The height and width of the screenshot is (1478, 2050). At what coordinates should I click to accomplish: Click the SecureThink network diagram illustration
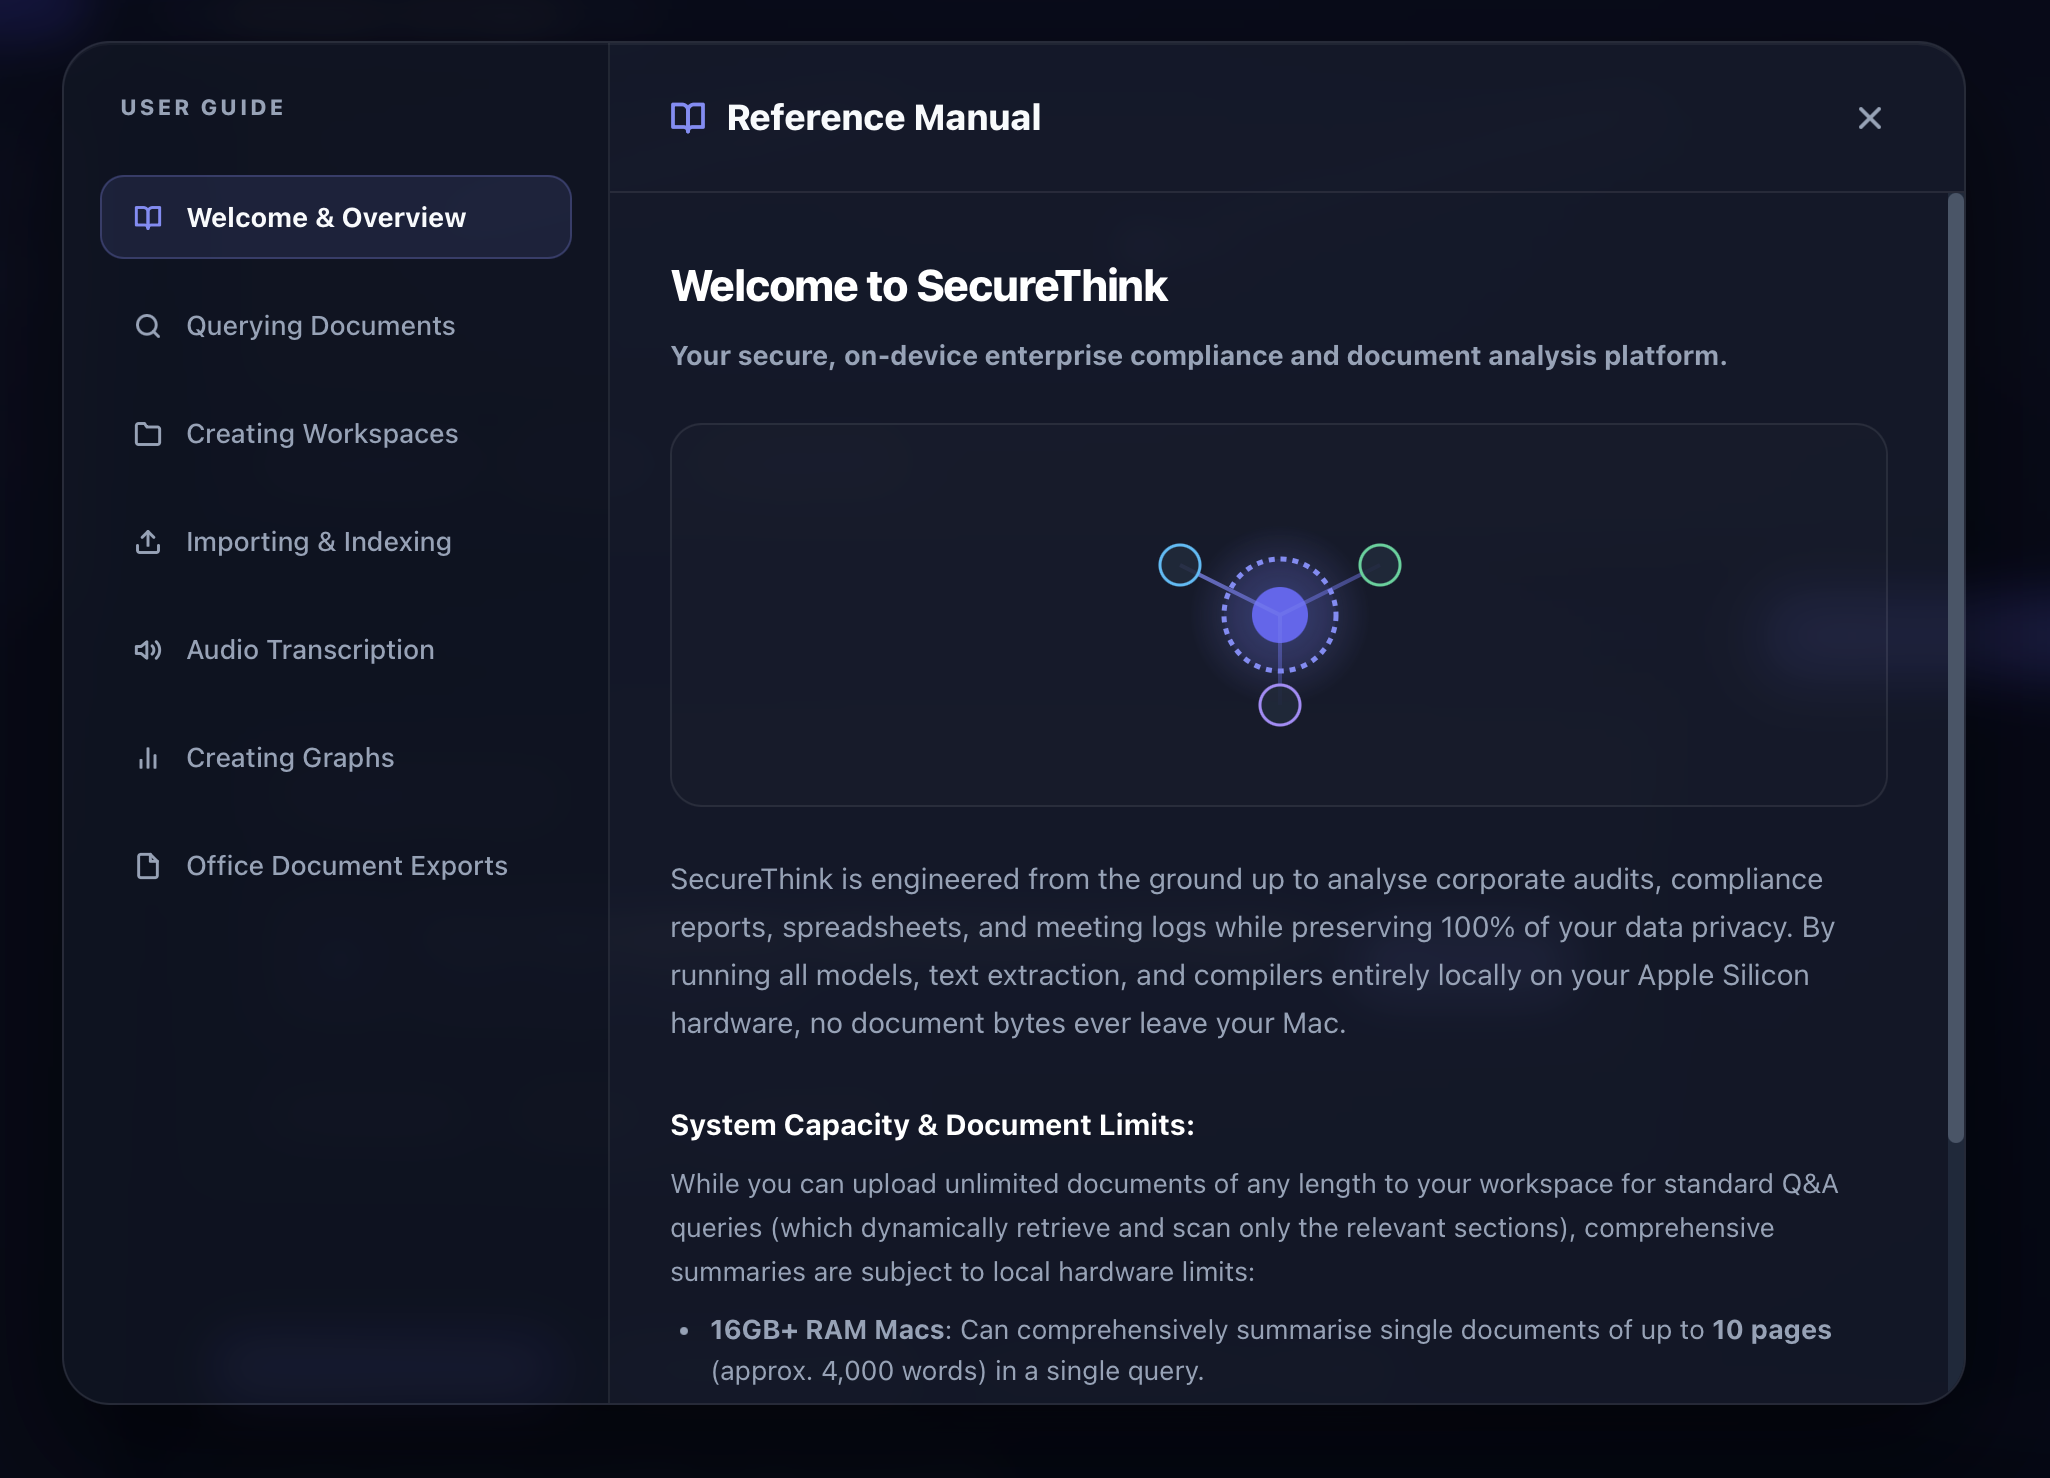click(x=1279, y=615)
